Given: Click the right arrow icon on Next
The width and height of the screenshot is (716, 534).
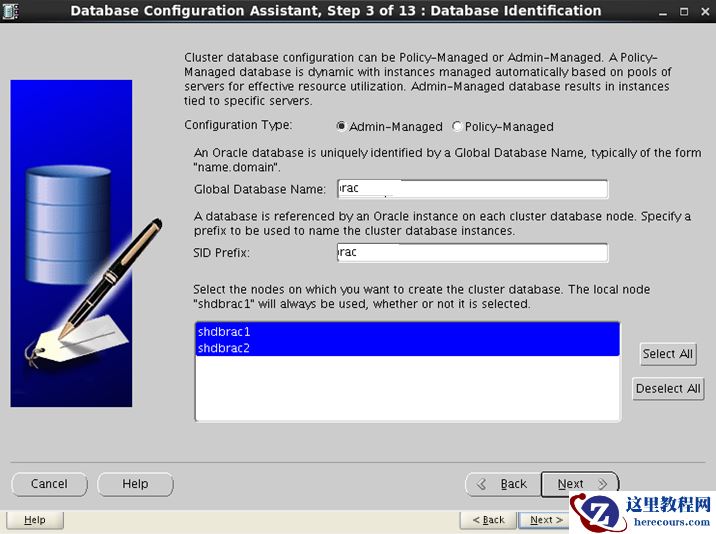Looking at the screenshot, I should click(602, 484).
